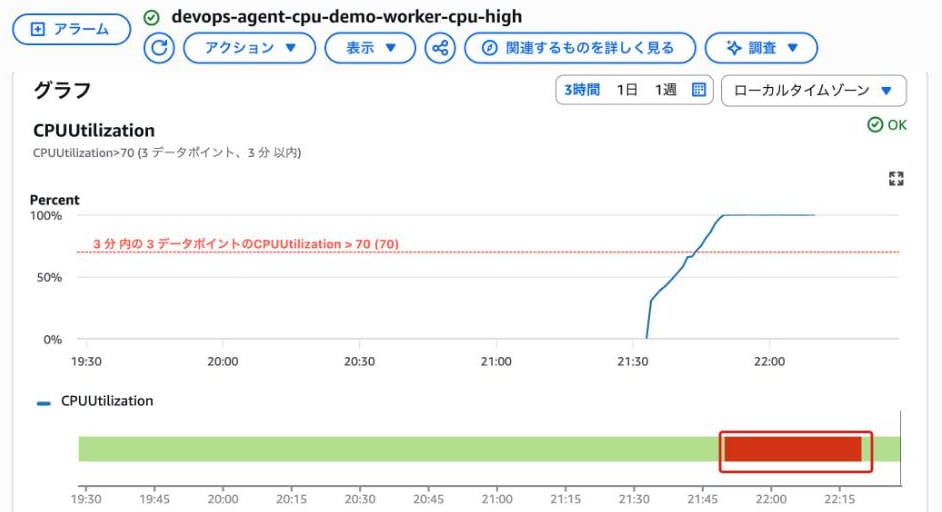The height and width of the screenshot is (512, 942).
Task: Click the refresh alarm icon button
Action: coord(159,48)
